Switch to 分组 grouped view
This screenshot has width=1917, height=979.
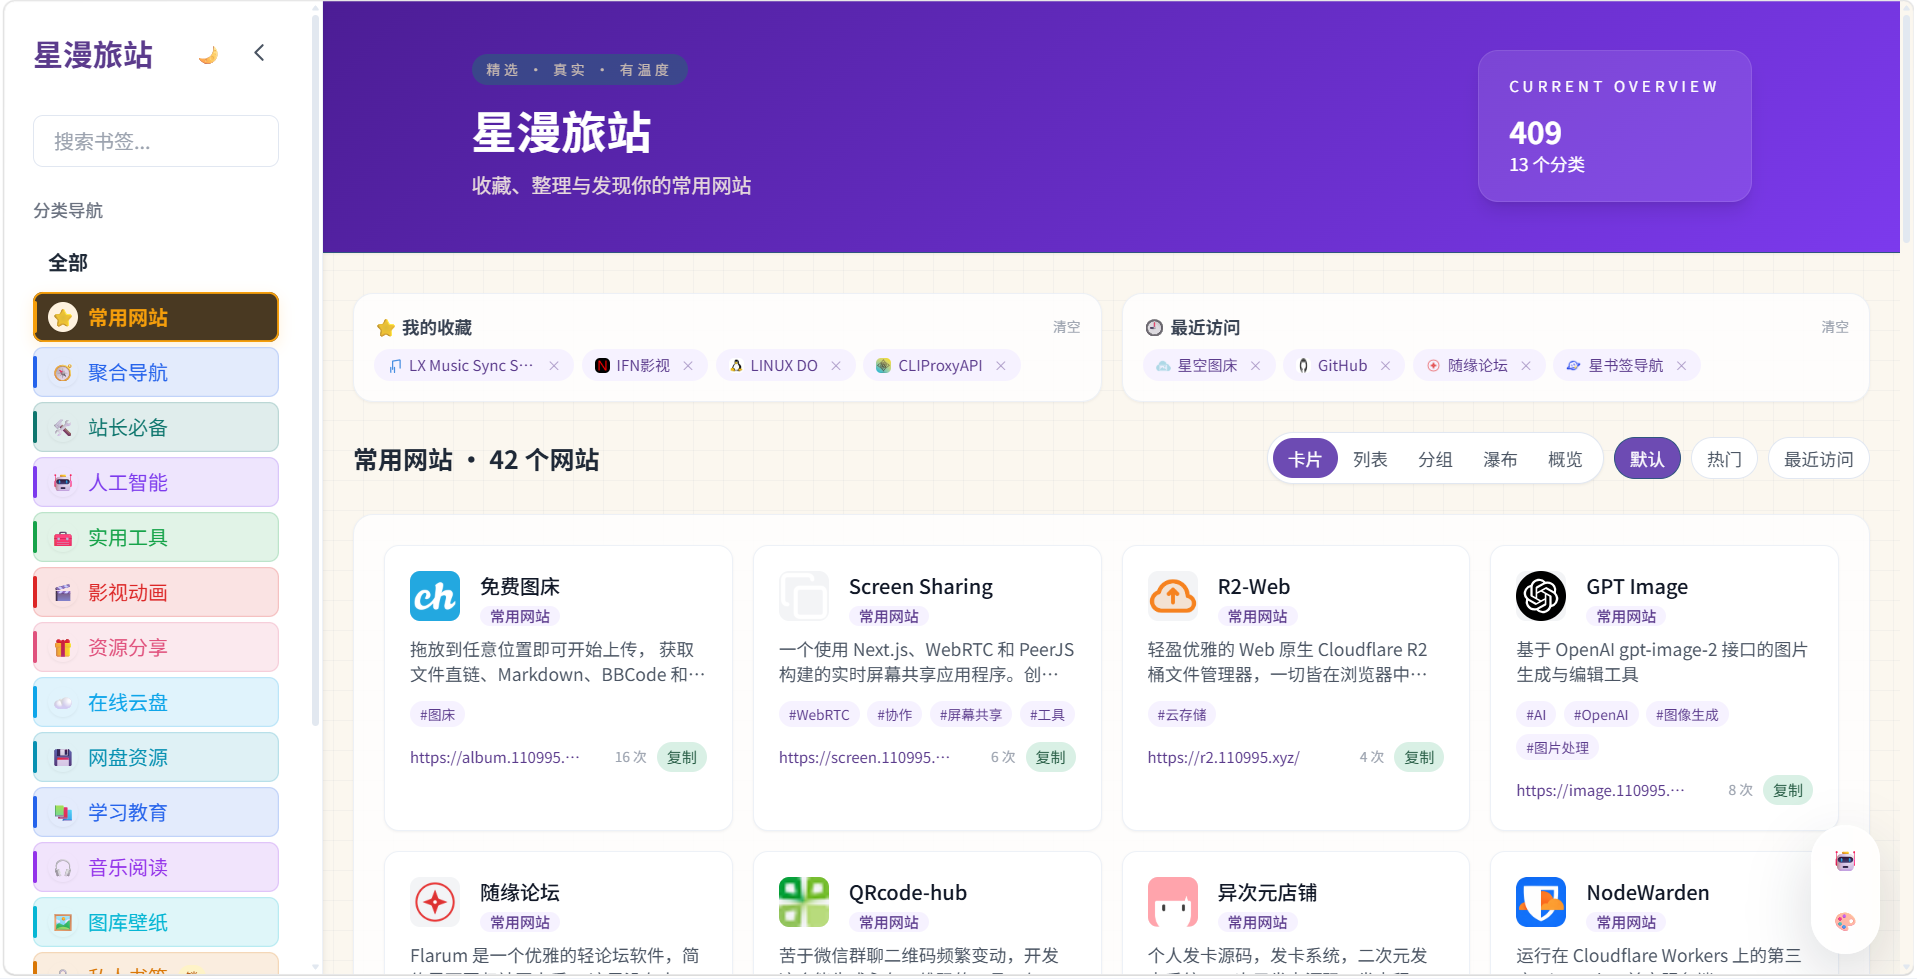coord(1435,459)
